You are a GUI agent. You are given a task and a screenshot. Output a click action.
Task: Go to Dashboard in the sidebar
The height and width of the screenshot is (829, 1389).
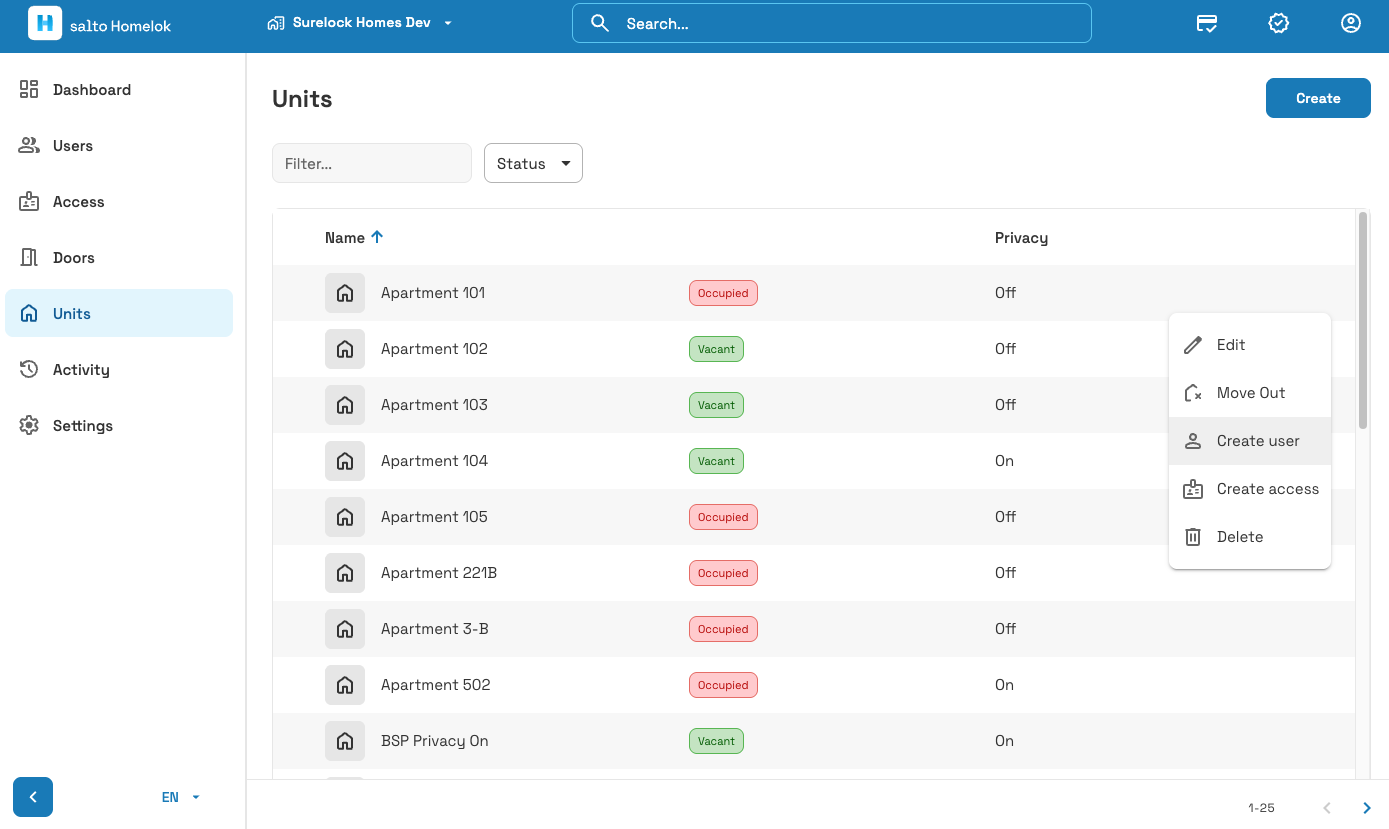119,89
